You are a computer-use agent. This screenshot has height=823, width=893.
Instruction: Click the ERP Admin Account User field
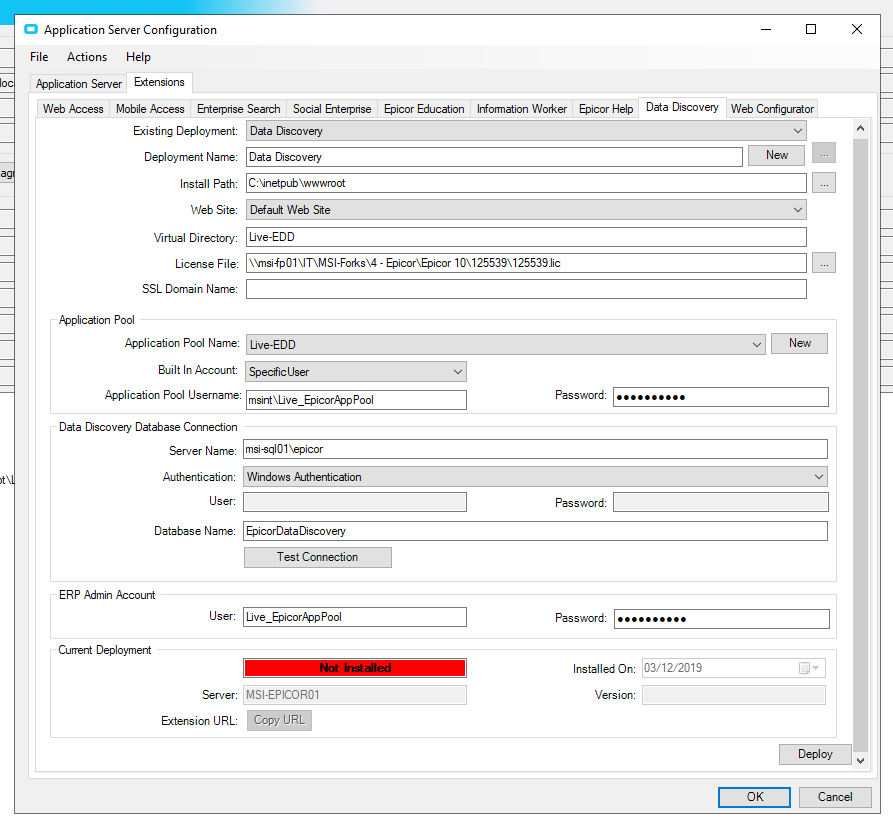355,617
